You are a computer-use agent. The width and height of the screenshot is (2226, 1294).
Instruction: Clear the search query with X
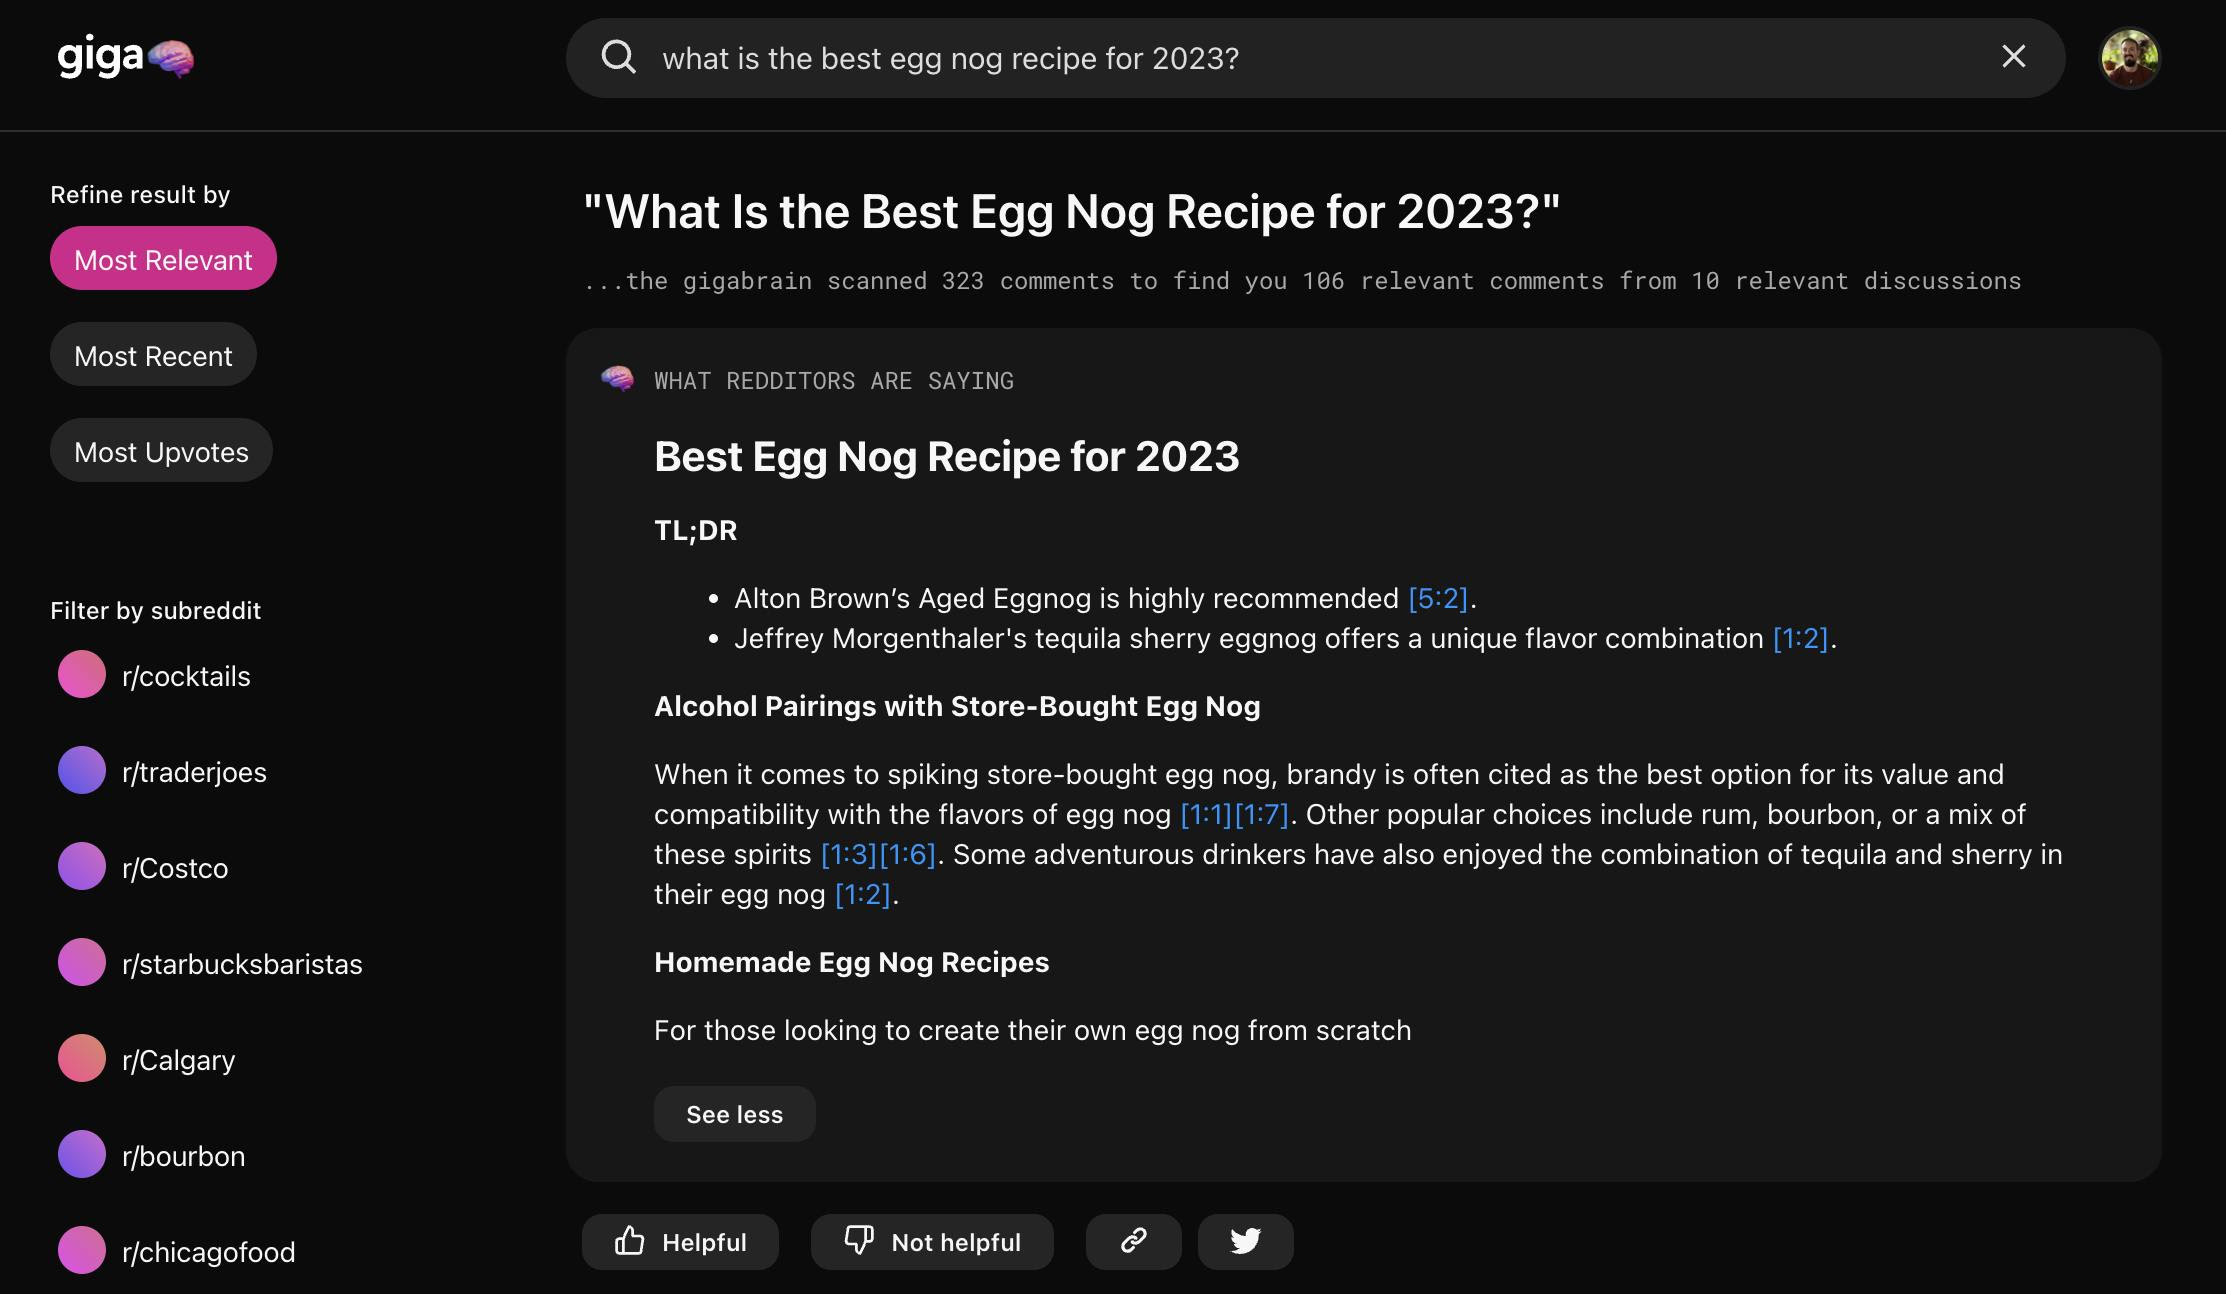point(2013,57)
